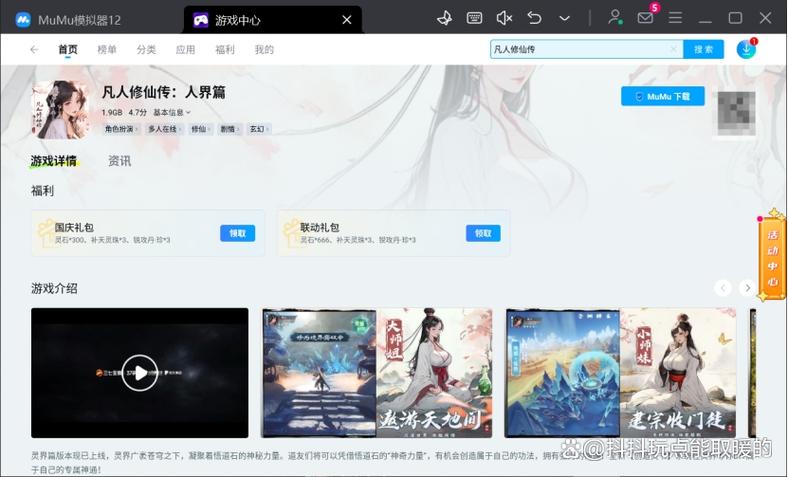The image size is (788, 477).
Task: Click the blurred QR code image
Action: pos(736,113)
